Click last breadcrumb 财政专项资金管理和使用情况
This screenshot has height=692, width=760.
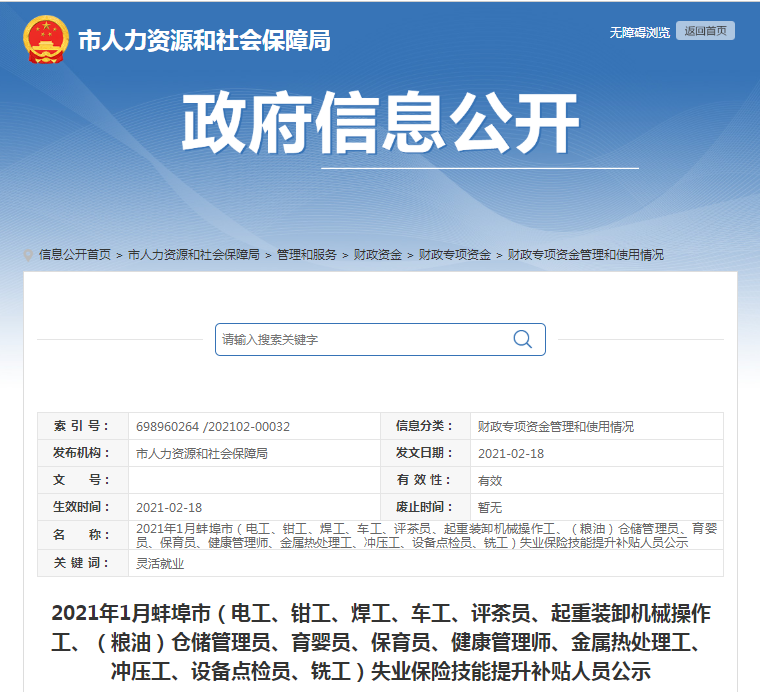click(x=586, y=255)
